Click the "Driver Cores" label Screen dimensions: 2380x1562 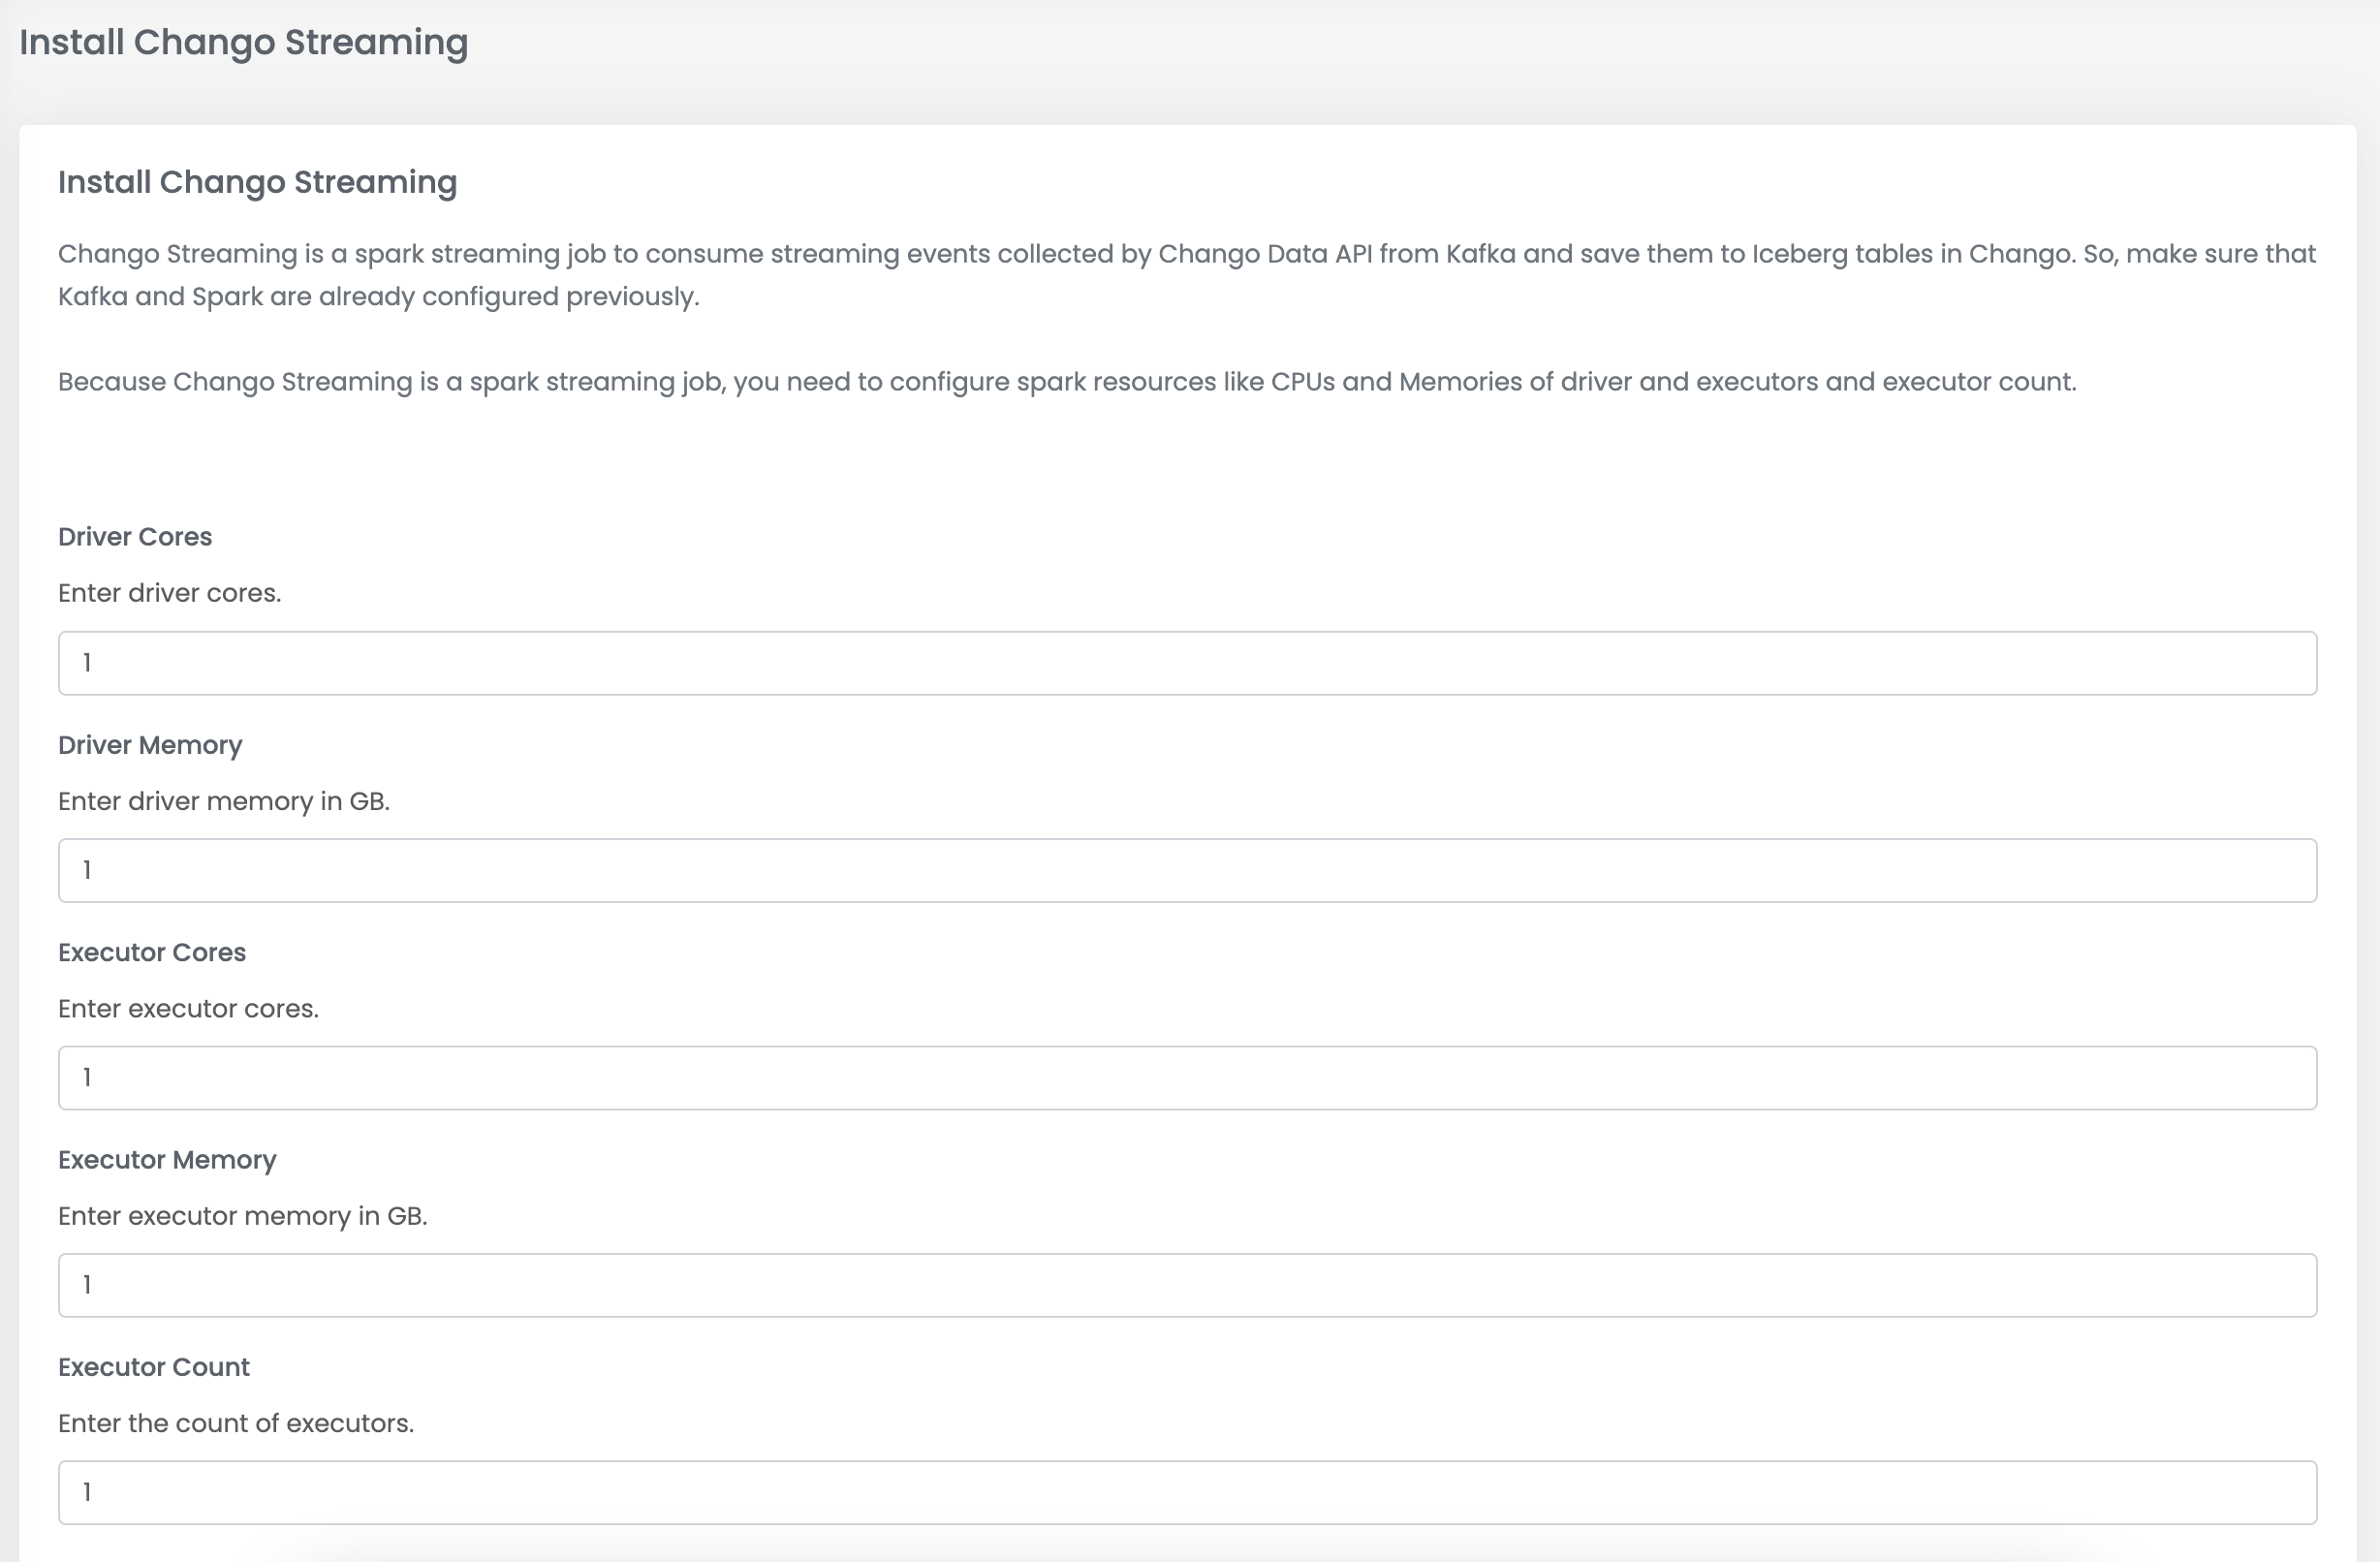pyautogui.click(x=135, y=537)
